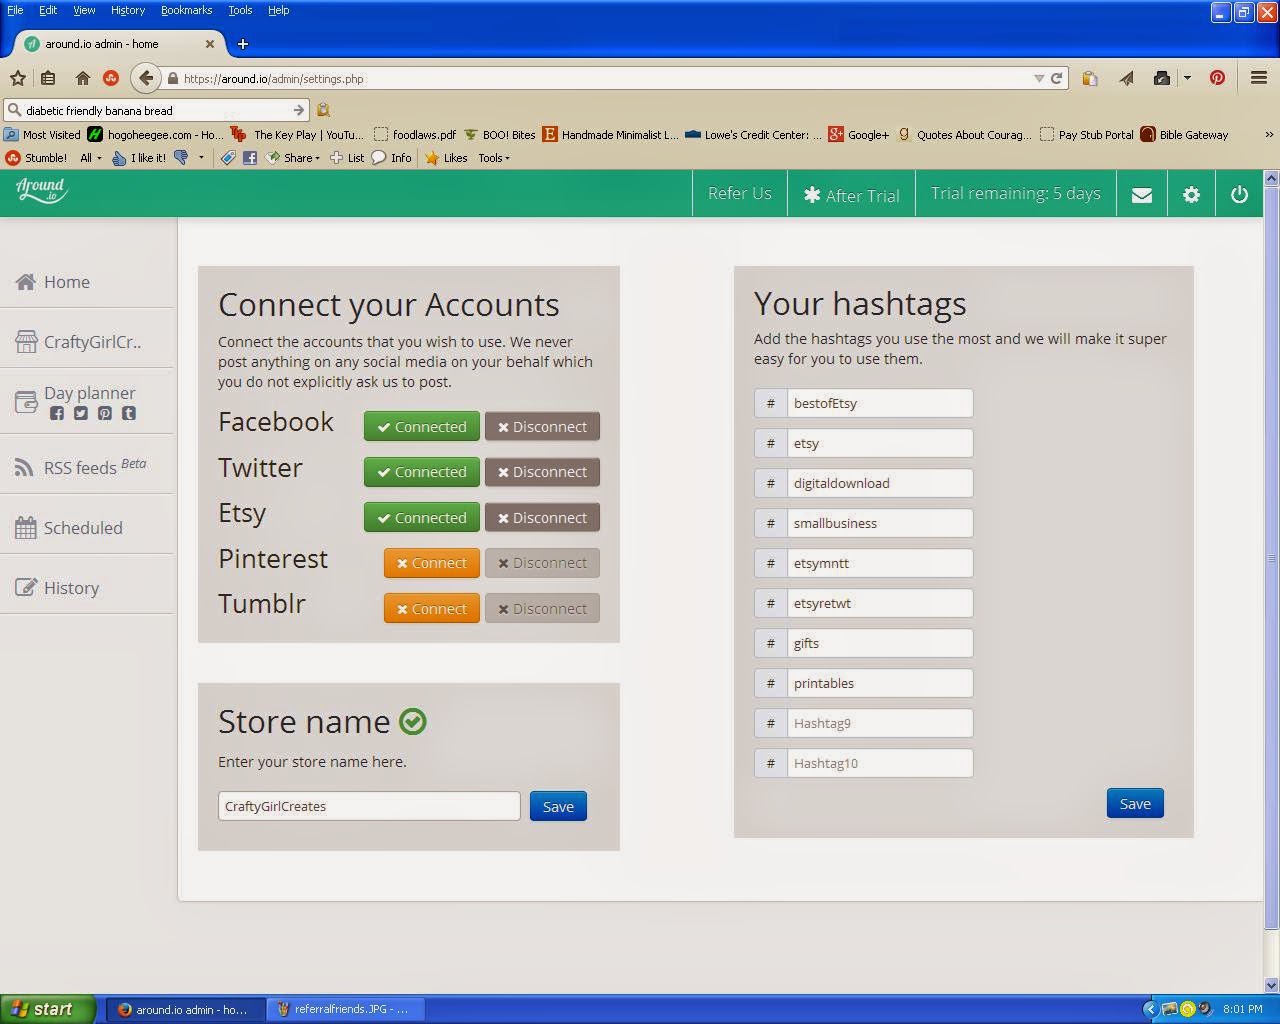Click the Pinterest icon under Day planner
Screen dimensions: 1280x1024
(x=105, y=414)
